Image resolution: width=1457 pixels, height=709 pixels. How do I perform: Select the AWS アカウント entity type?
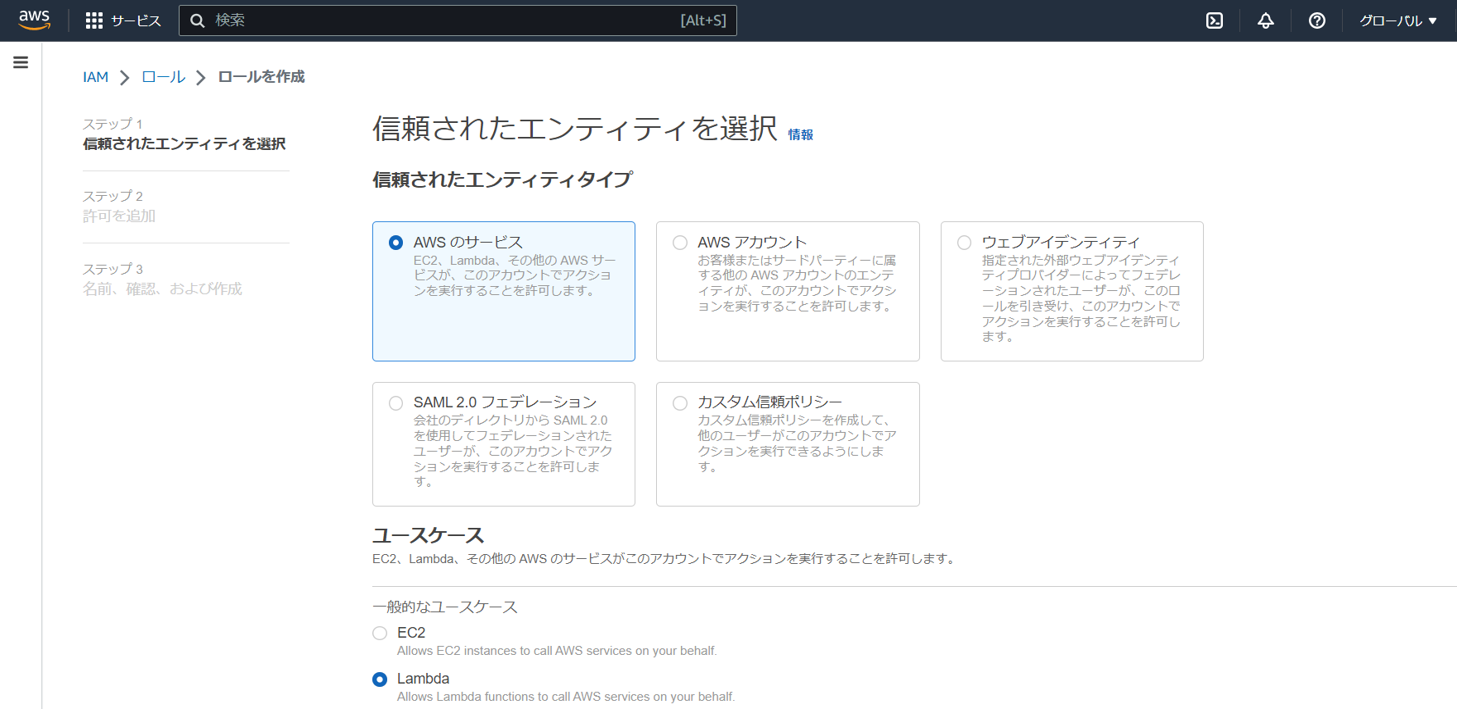(x=680, y=242)
